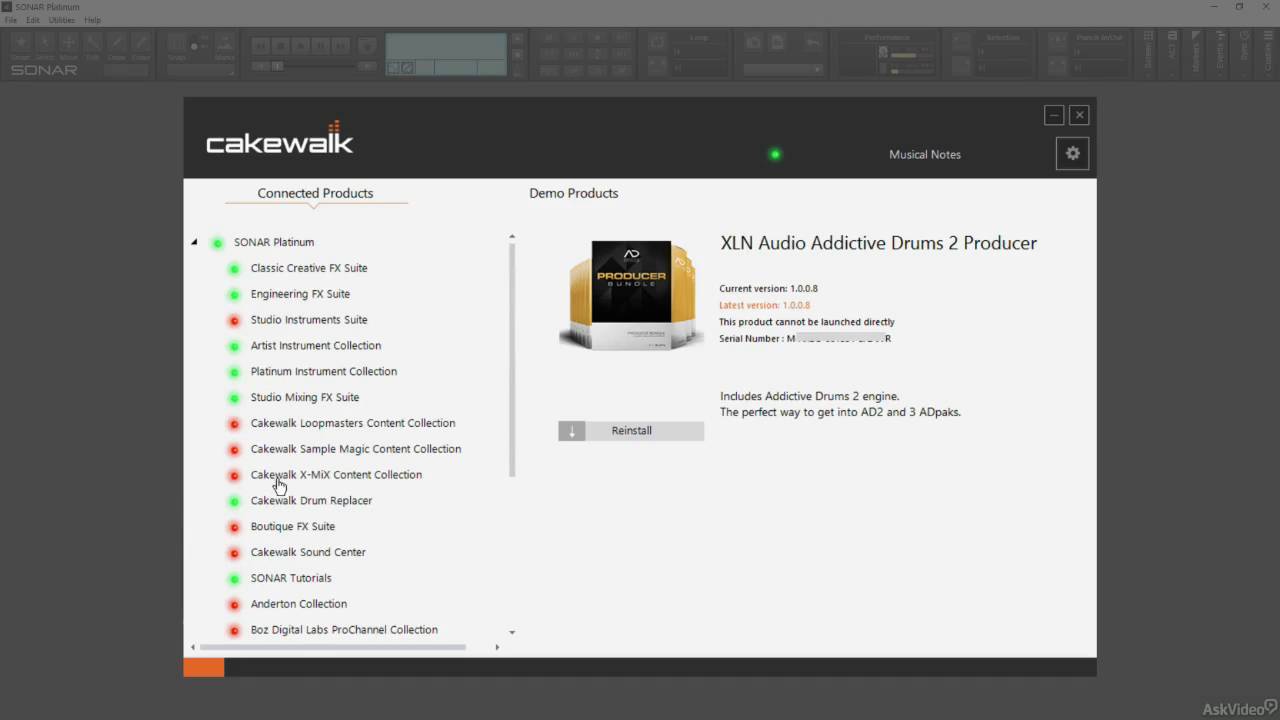1280x720 pixels.
Task: Select Studio Mixing FX Suite in the list
Action: pyautogui.click(x=305, y=397)
